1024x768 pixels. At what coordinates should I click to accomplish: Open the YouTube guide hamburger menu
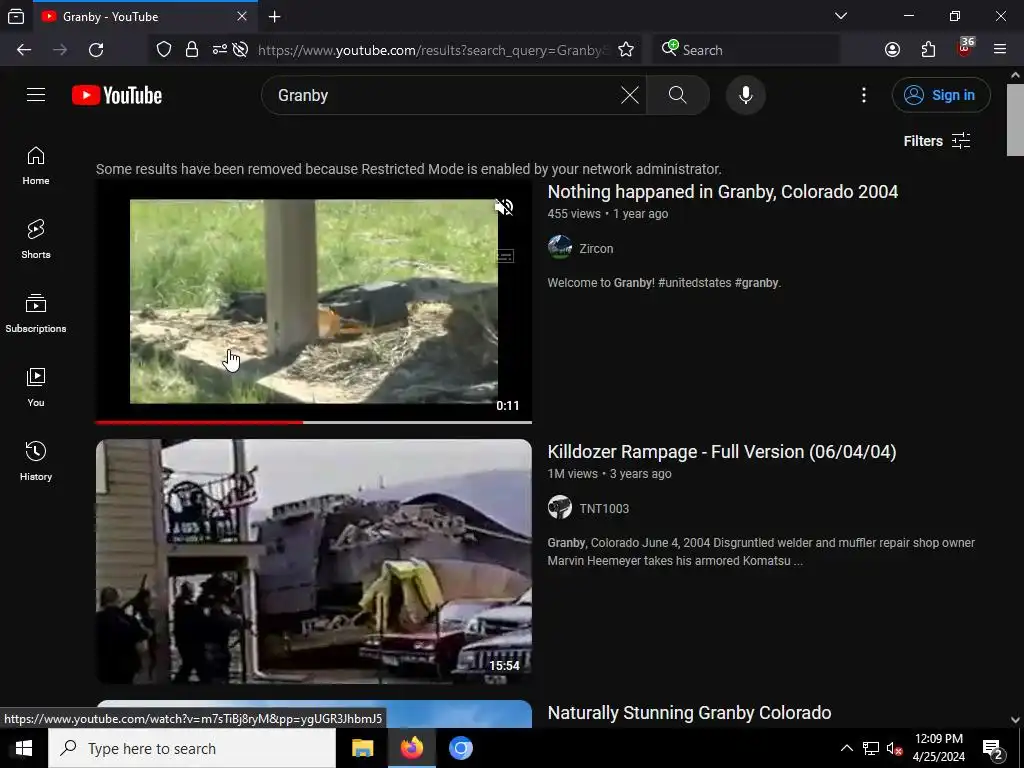pyautogui.click(x=36, y=95)
